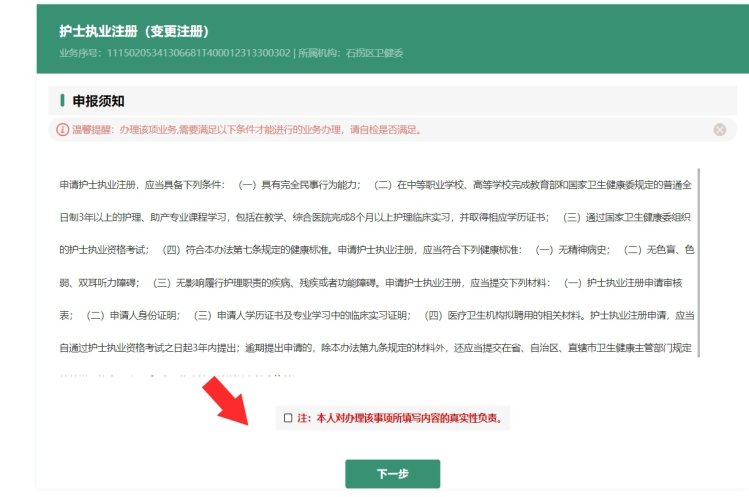Click the green bar beside 申报须知
749x497 pixels.
pos(62,101)
